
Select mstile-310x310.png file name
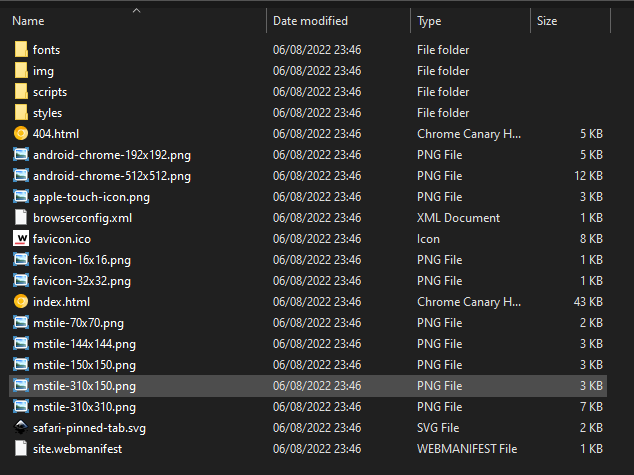pyautogui.click(x=84, y=407)
